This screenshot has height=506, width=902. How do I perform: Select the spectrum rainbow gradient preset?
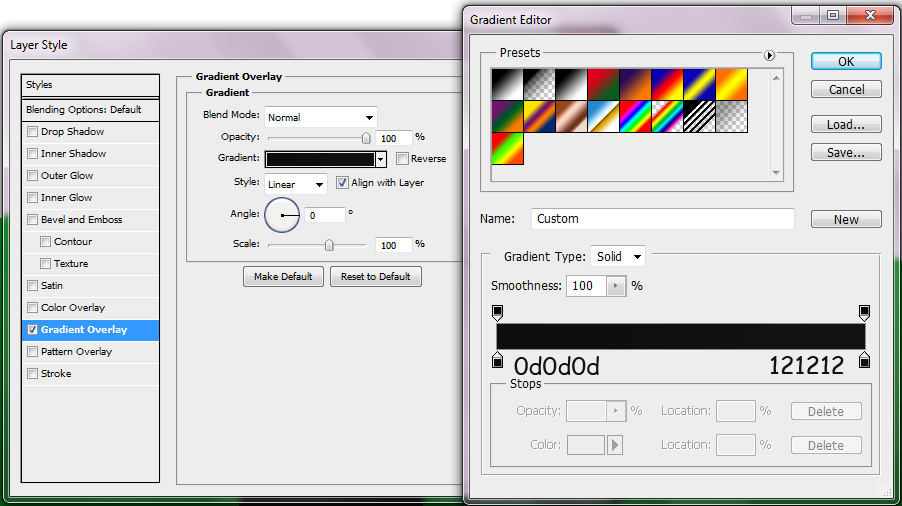tap(636, 117)
